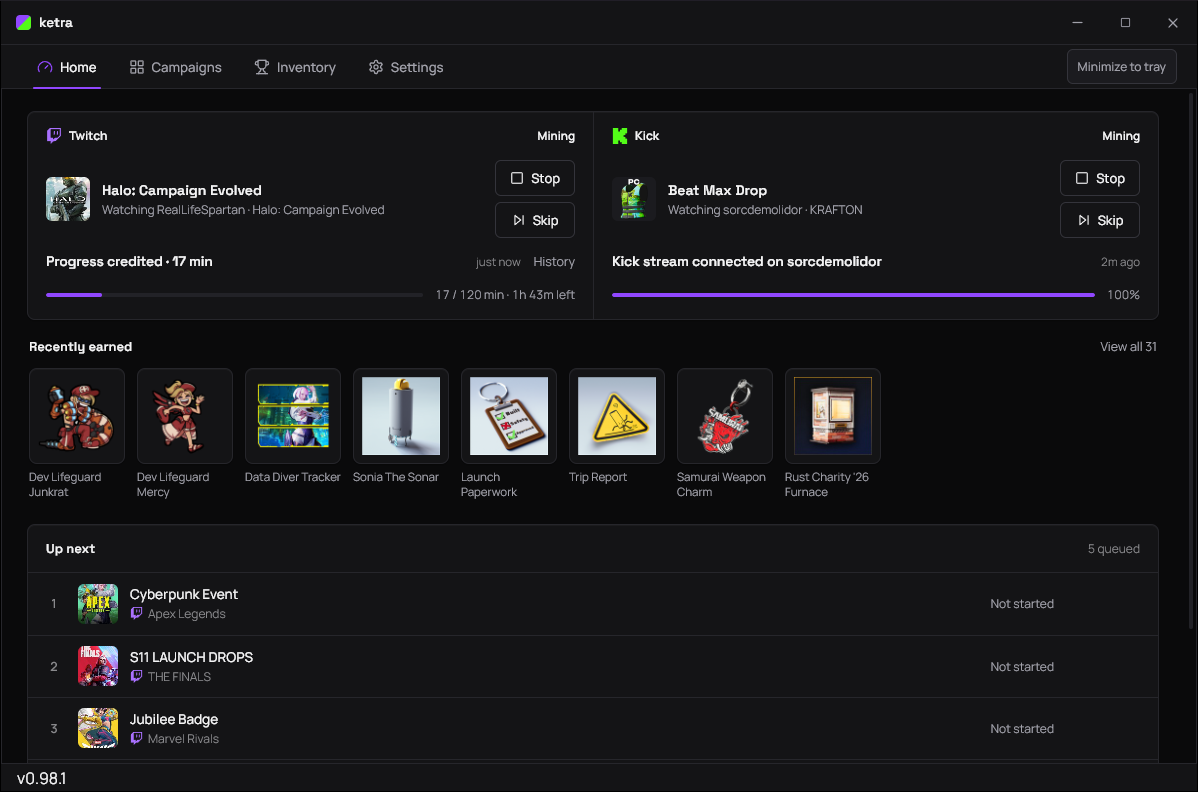Go to the Settings tab
The image size is (1198, 792).
[406, 67]
